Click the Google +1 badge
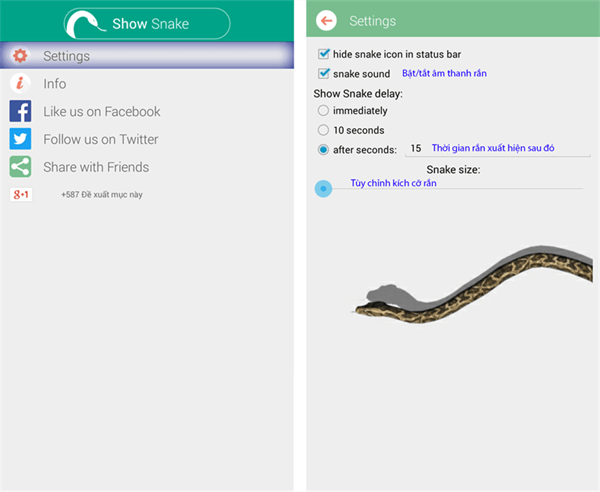Viewport: 600px width, 492px height. tap(21, 194)
